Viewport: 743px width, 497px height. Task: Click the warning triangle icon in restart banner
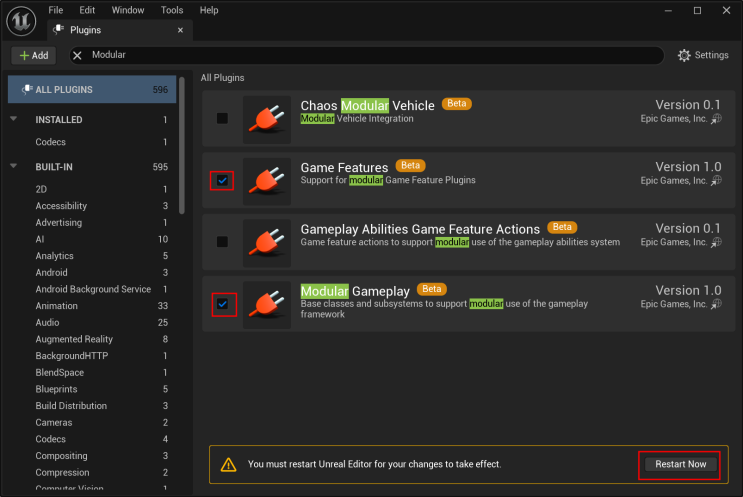tap(228, 465)
